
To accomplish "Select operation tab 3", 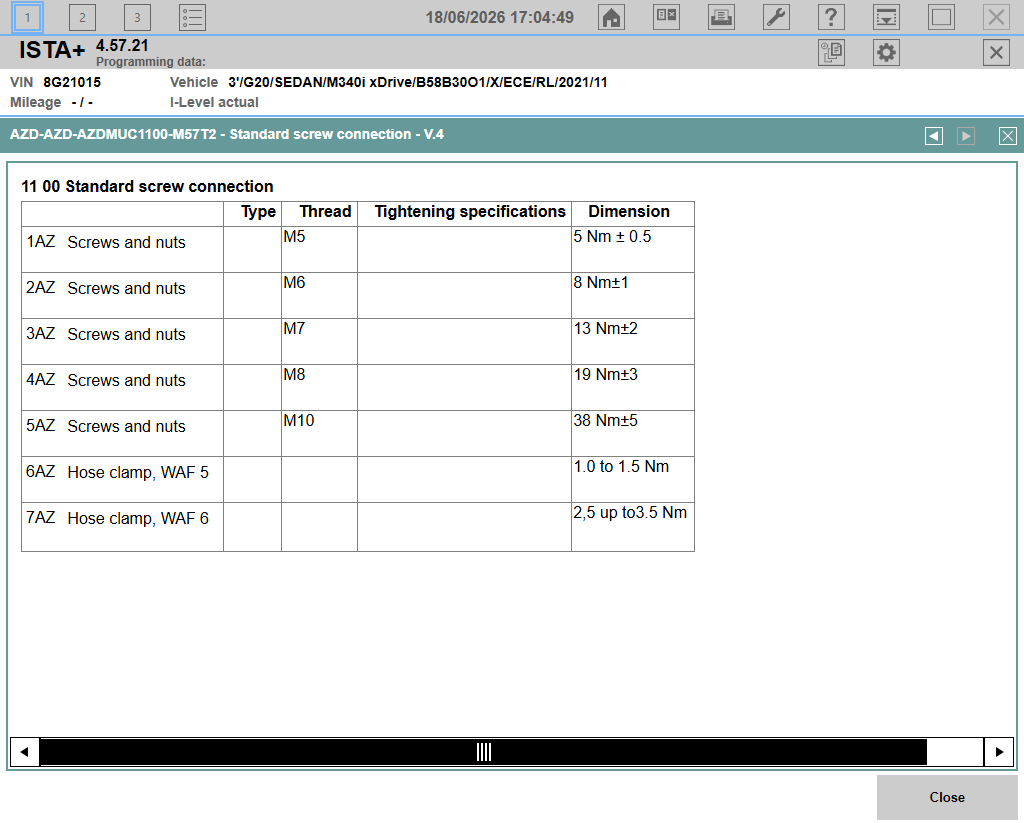I will click(x=137, y=18).
